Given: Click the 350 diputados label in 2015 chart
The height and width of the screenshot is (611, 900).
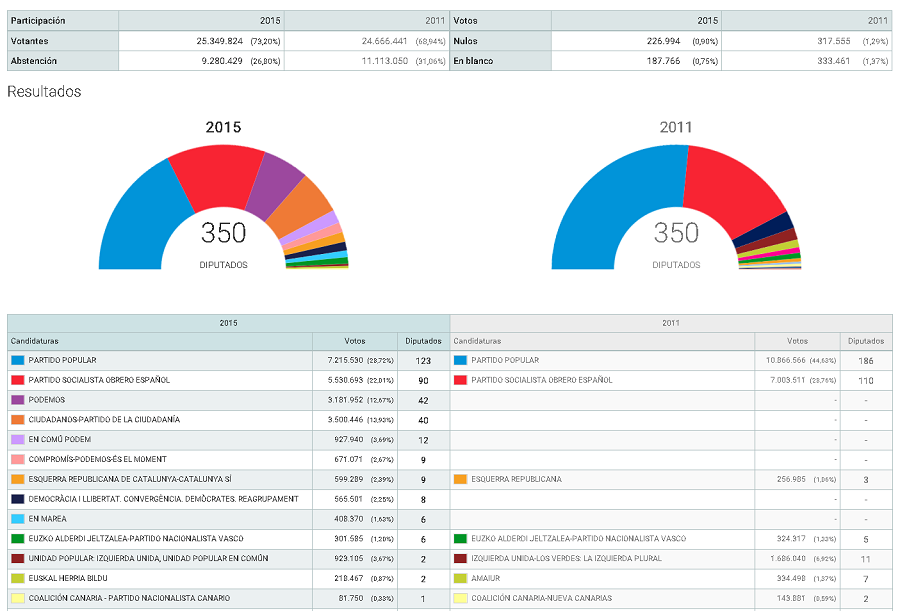Looking at the screenshot, I should coord(223,234).
